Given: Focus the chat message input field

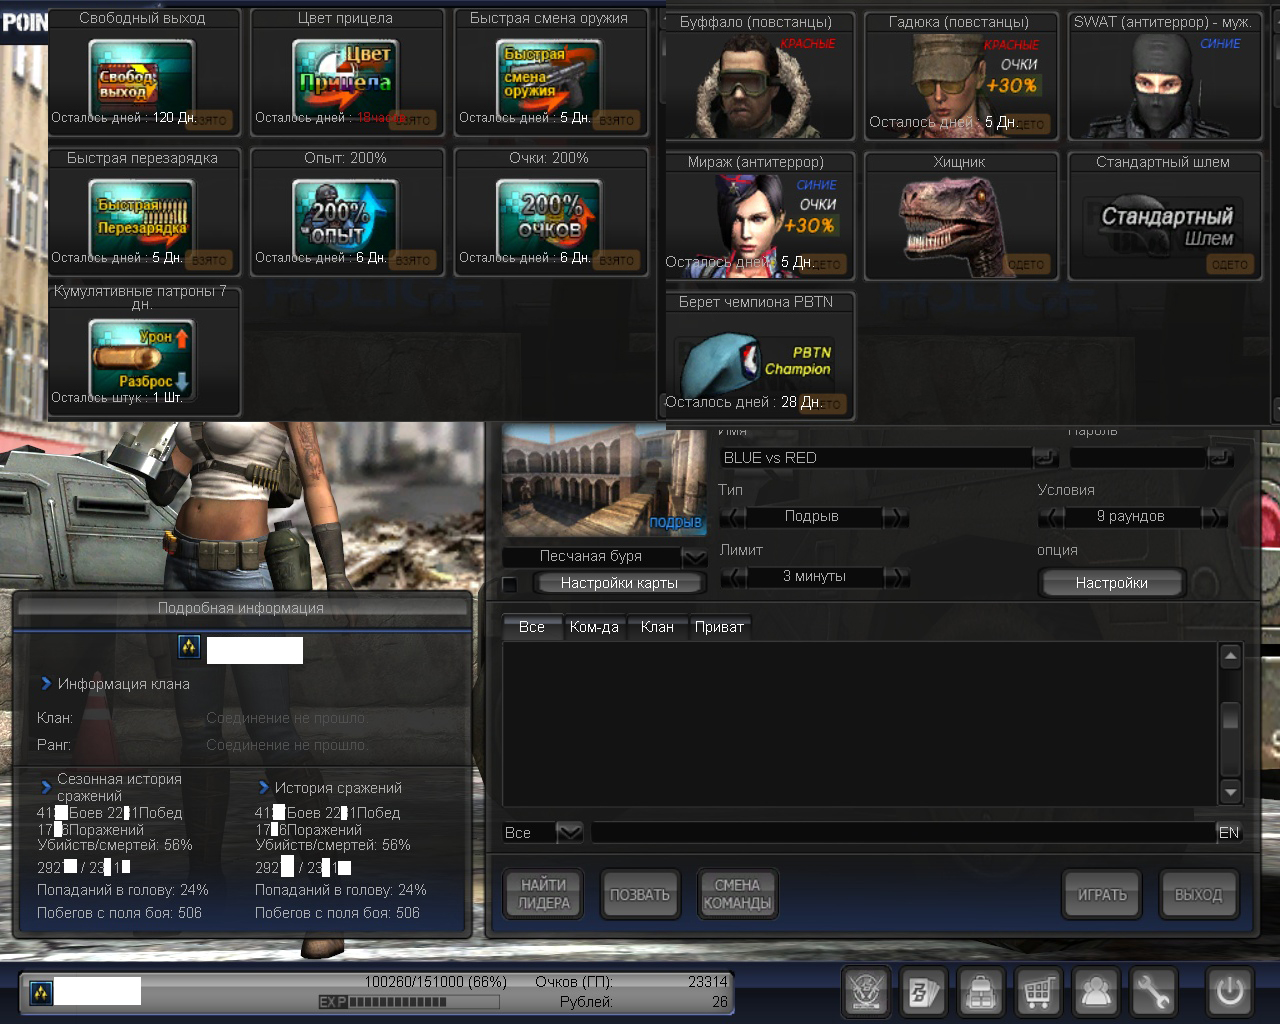Looking at the screenshot, I should pos(904,832).
